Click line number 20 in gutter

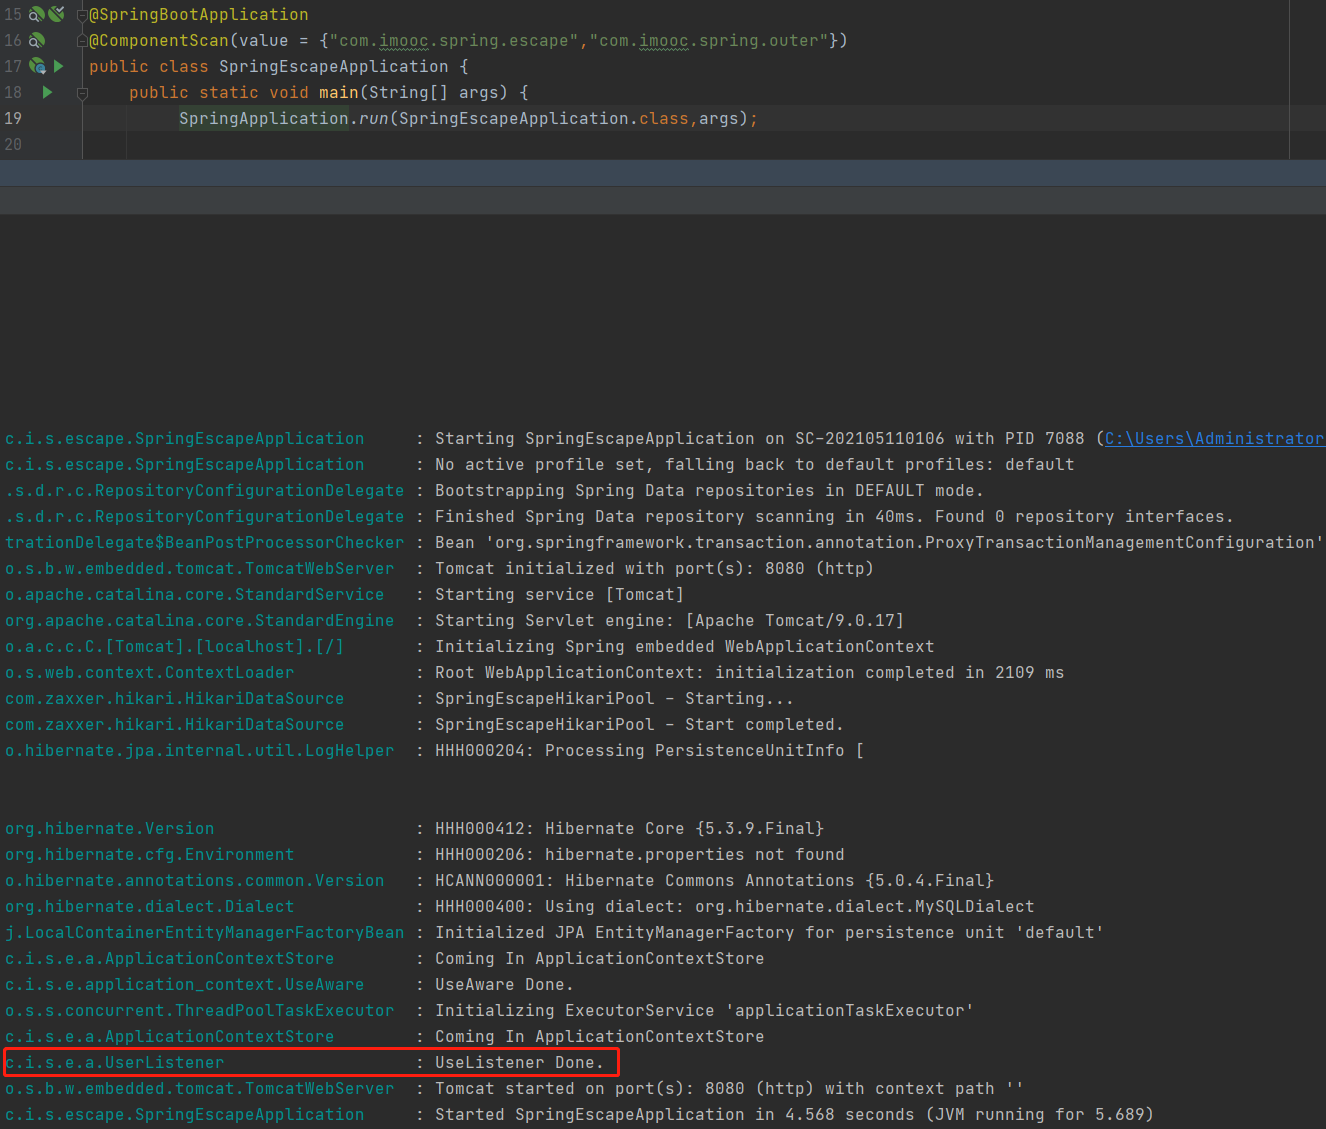click(x=12, y=144)
